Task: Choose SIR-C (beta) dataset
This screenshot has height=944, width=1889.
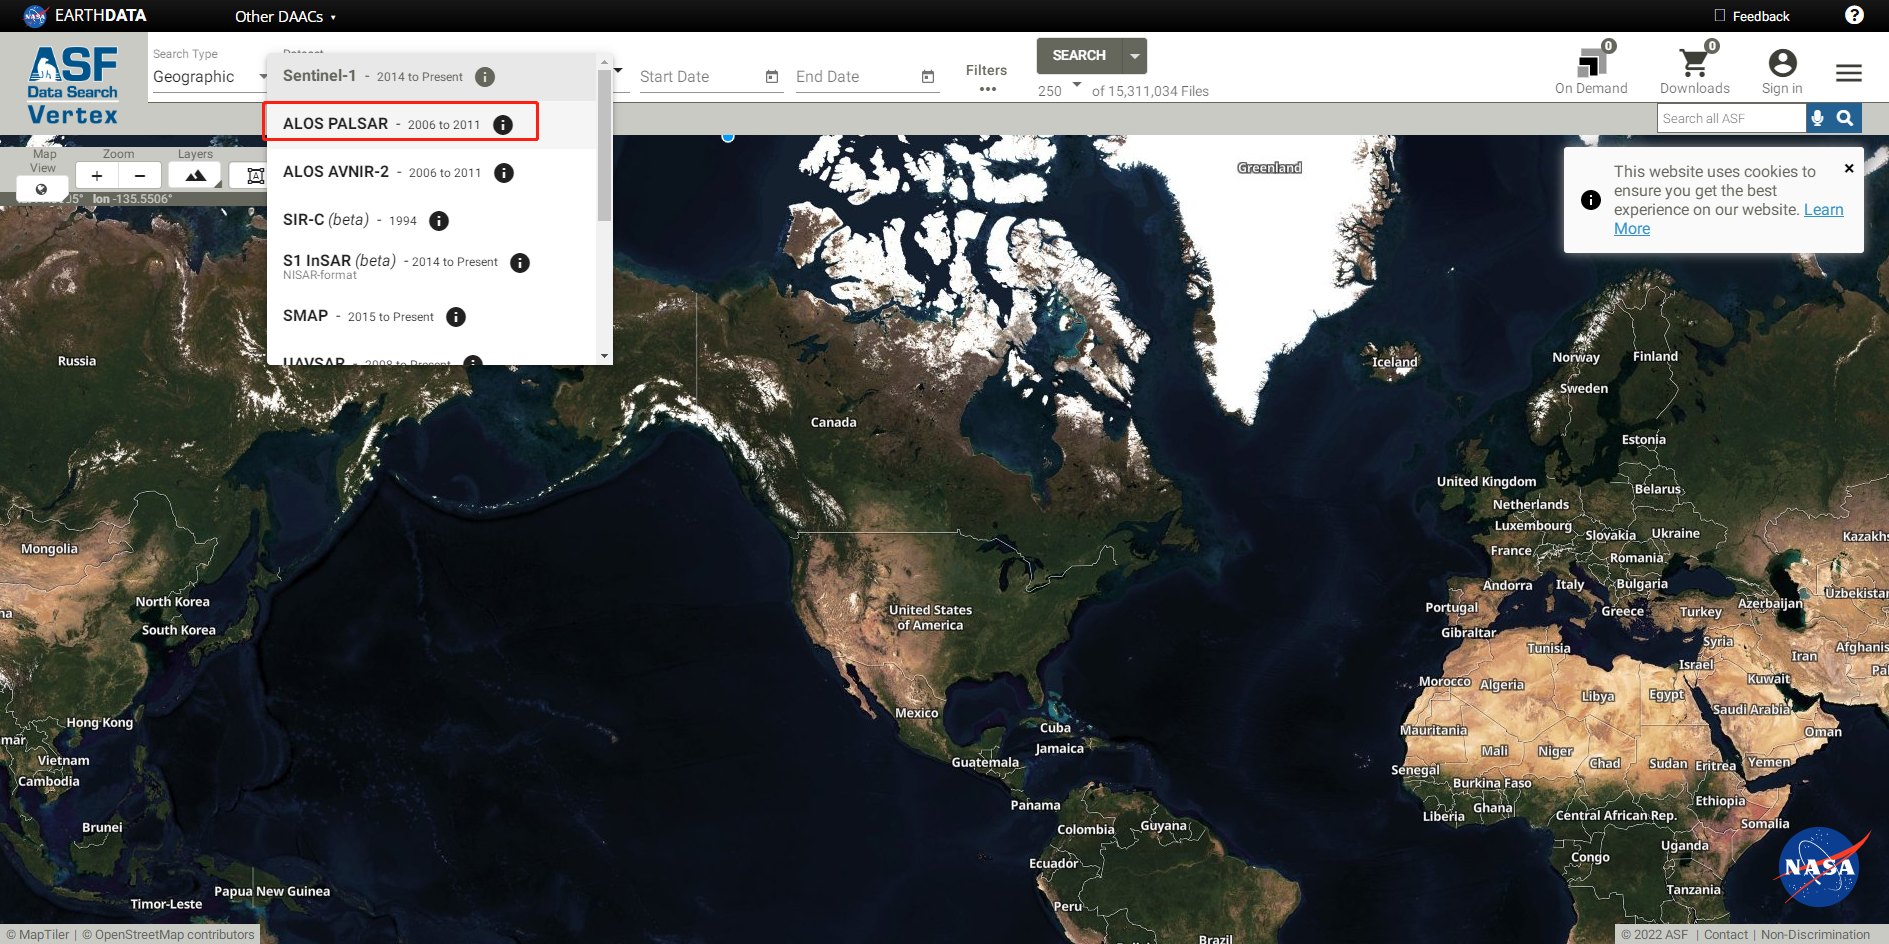Action: coord(431,220)
